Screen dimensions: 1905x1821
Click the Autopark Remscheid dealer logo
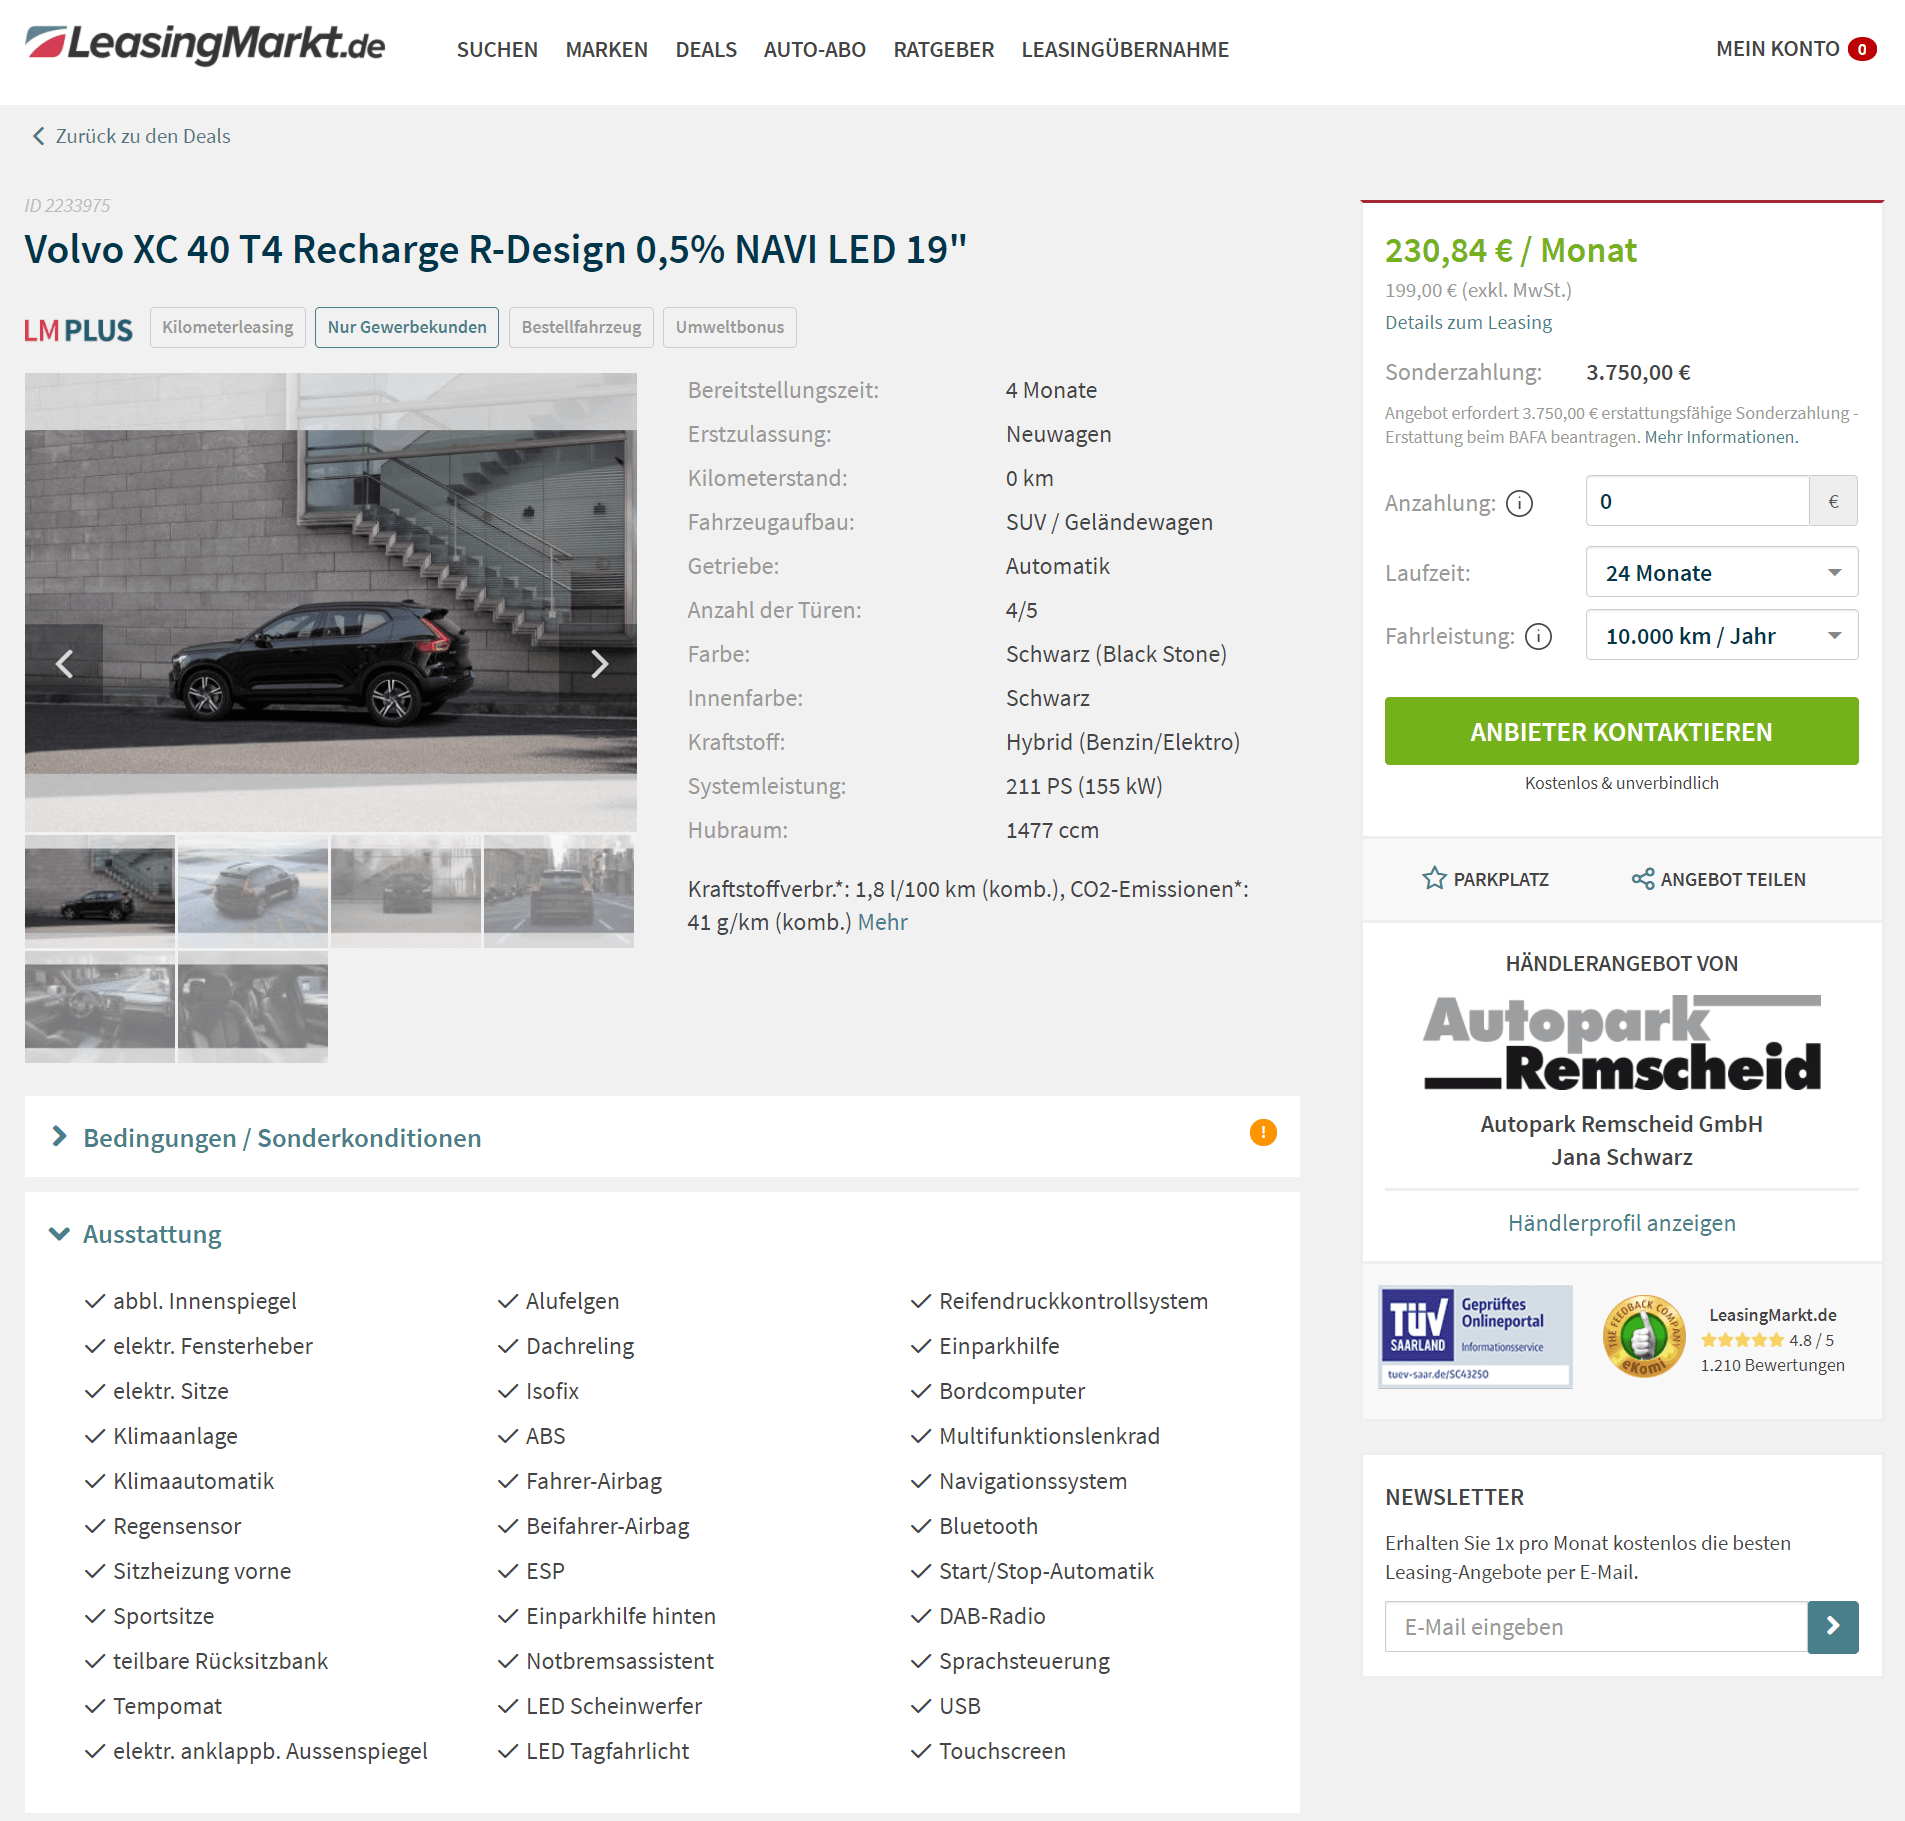[1622, 1042]
